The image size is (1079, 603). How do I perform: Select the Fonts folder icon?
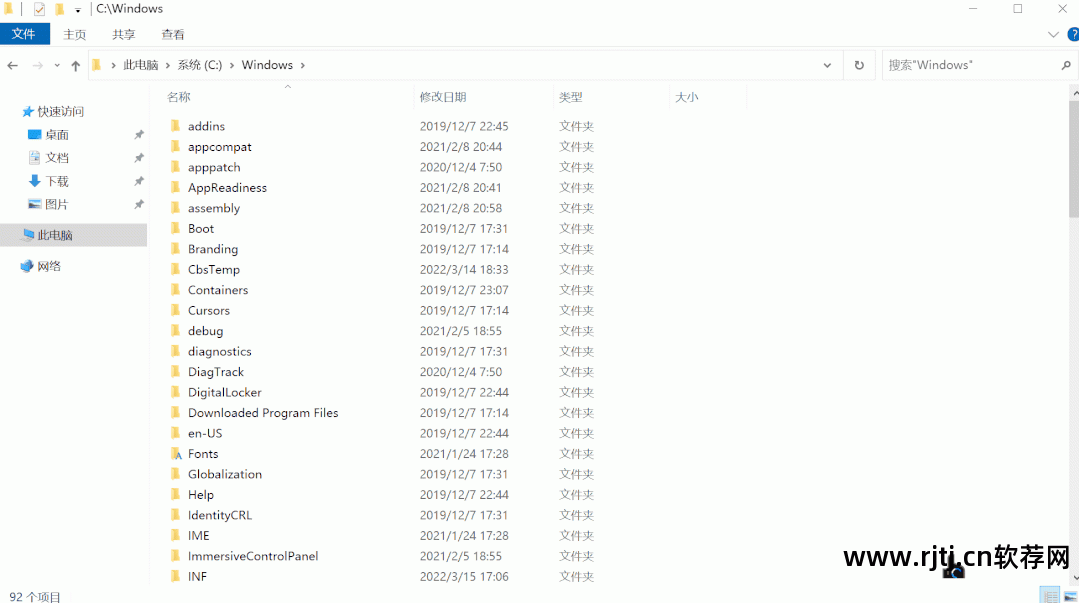pos(176,454)
